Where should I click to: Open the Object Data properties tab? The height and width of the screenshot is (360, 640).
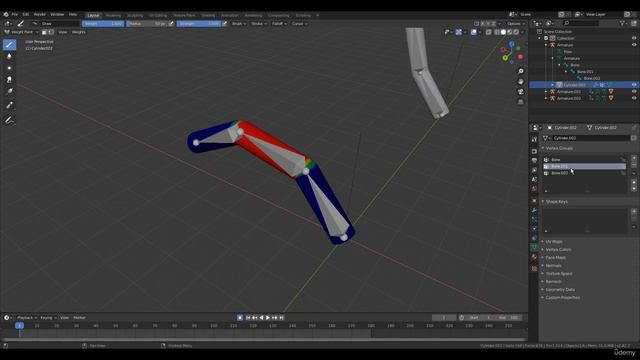click(534, 248)
